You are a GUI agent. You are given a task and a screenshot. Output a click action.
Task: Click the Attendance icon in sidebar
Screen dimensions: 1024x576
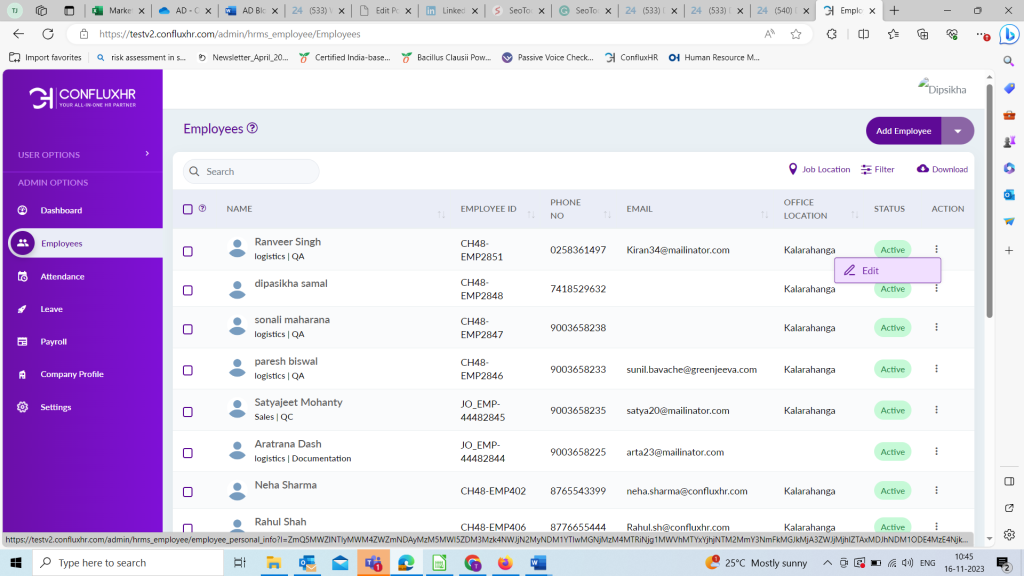click(22, 276)
